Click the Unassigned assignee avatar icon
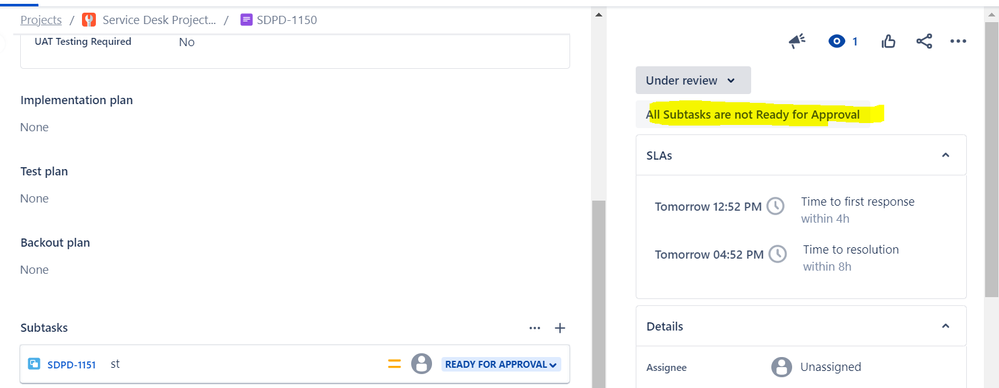Screen dimensions: 999x388 point(781,367)
